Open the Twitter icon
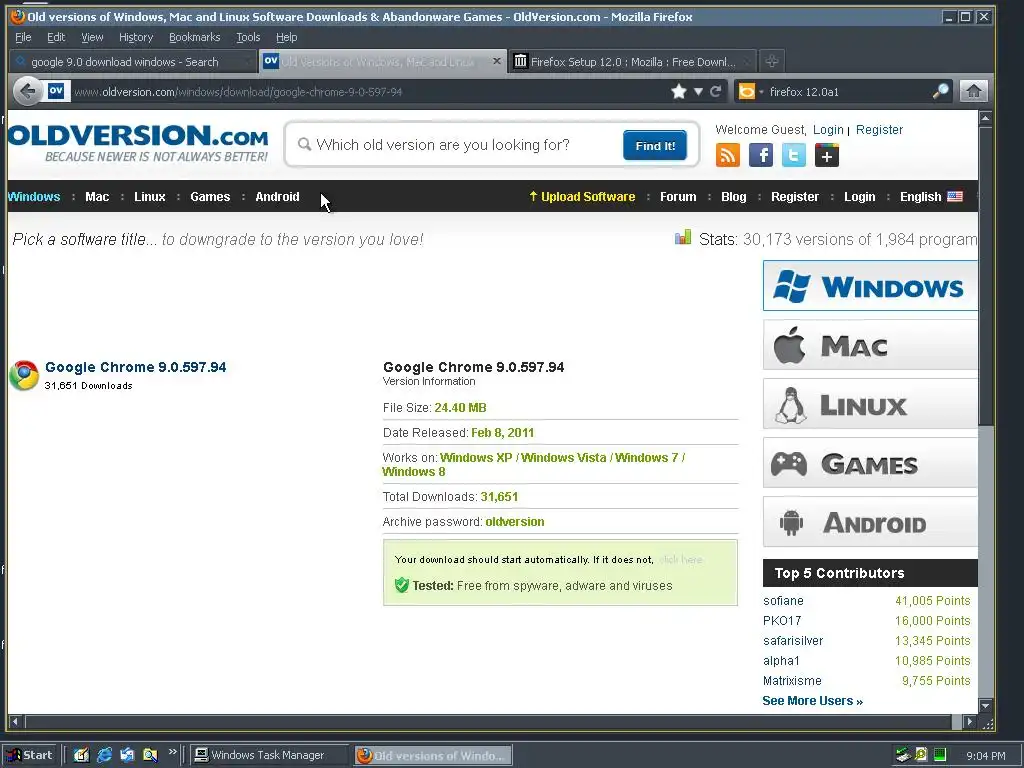Screen dimensions: 1024x768 pyautogui.click(x=793, y=155)
